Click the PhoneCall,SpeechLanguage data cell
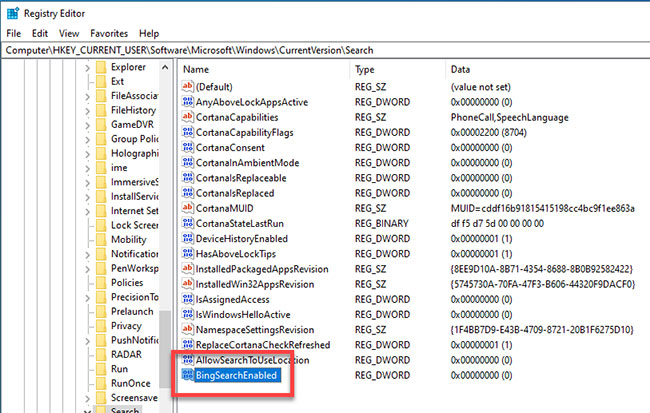This screenshot has width=650, height=413. [x=509, y=117]
